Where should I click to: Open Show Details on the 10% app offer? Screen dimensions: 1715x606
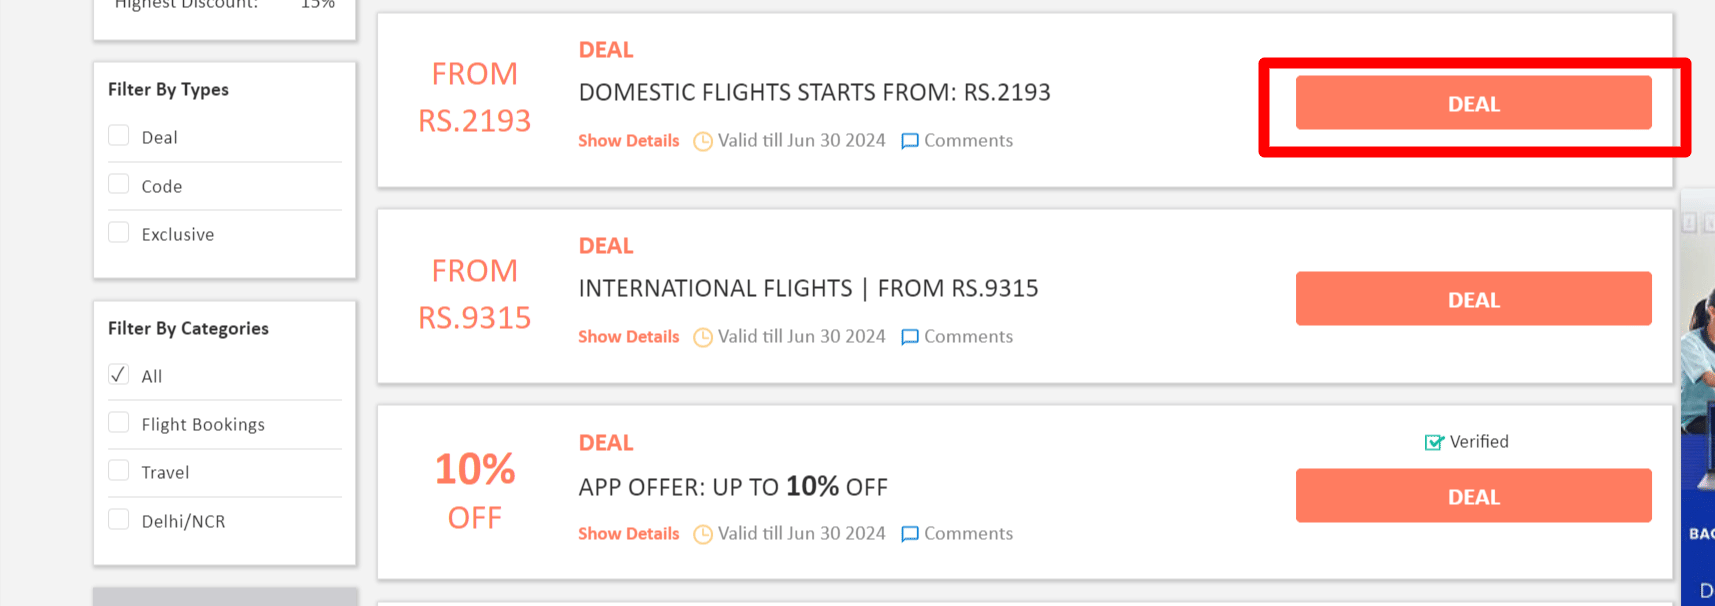coord(628,534)
